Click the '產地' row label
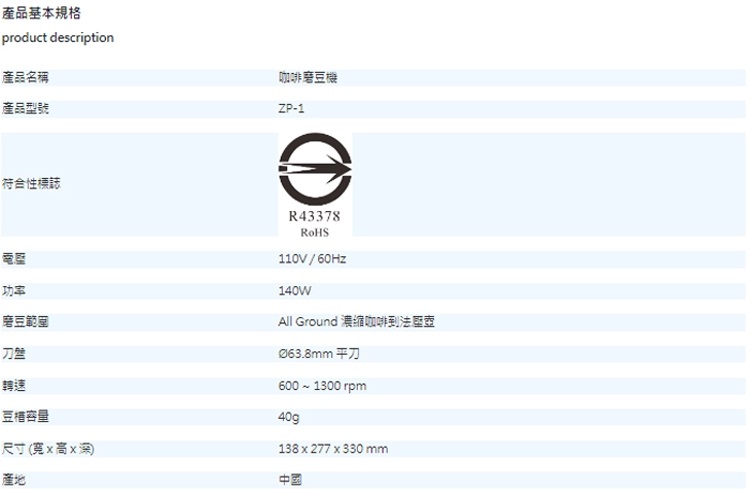This screenshot has height=489, width=750. coord(13,479)
